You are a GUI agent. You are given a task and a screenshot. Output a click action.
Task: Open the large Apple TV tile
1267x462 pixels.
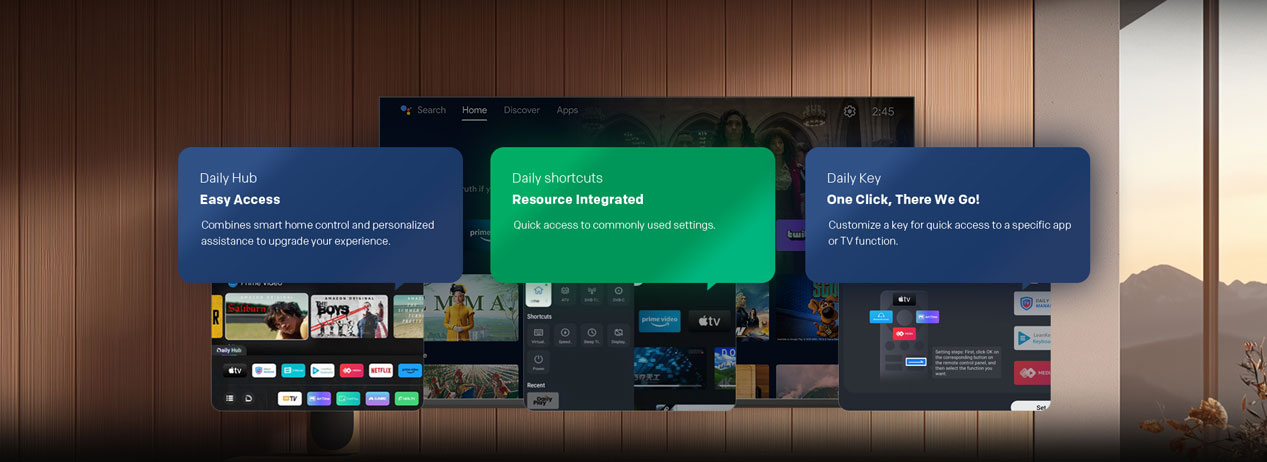tap(709, 321)
